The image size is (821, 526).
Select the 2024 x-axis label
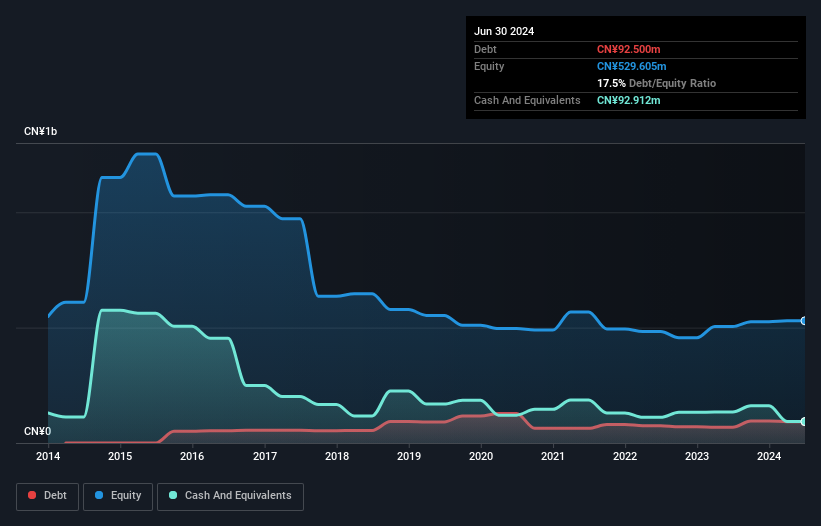[x=769, y=456]
